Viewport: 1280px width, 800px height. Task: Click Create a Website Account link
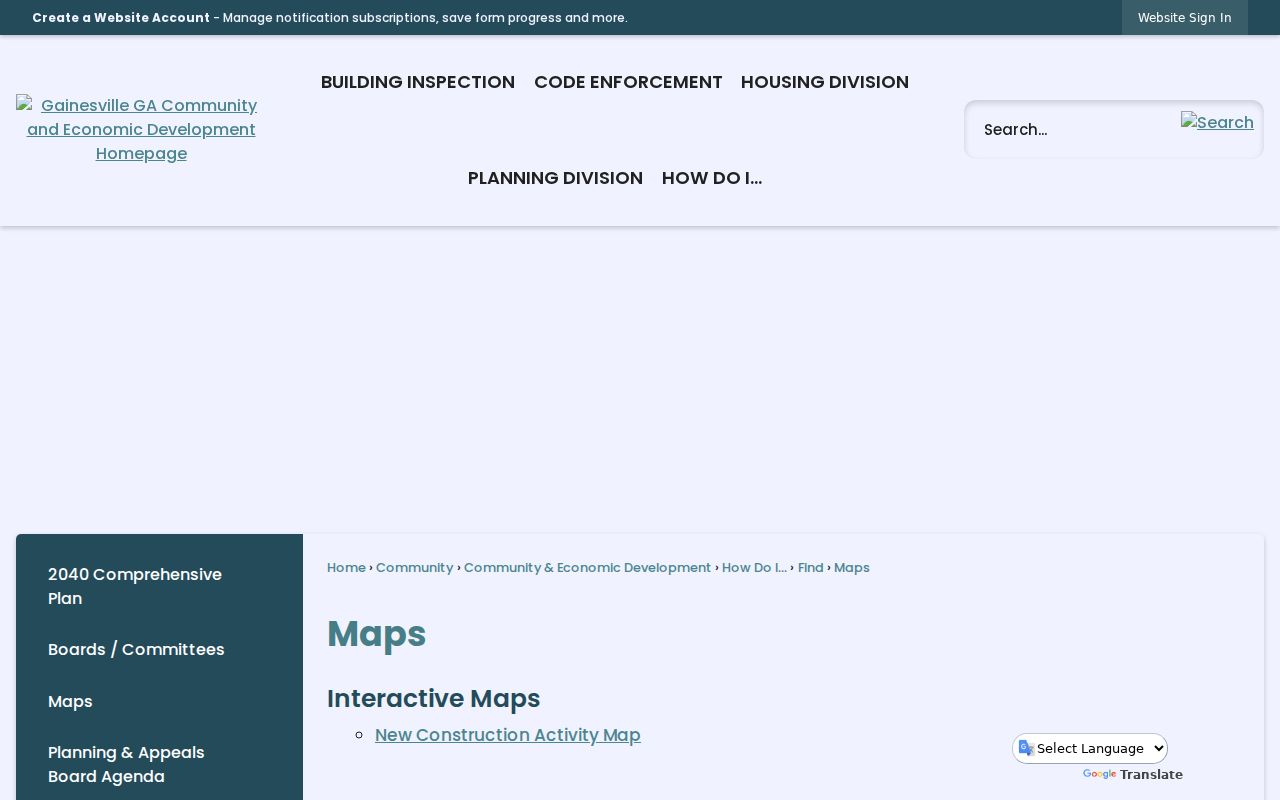(121, 18)
